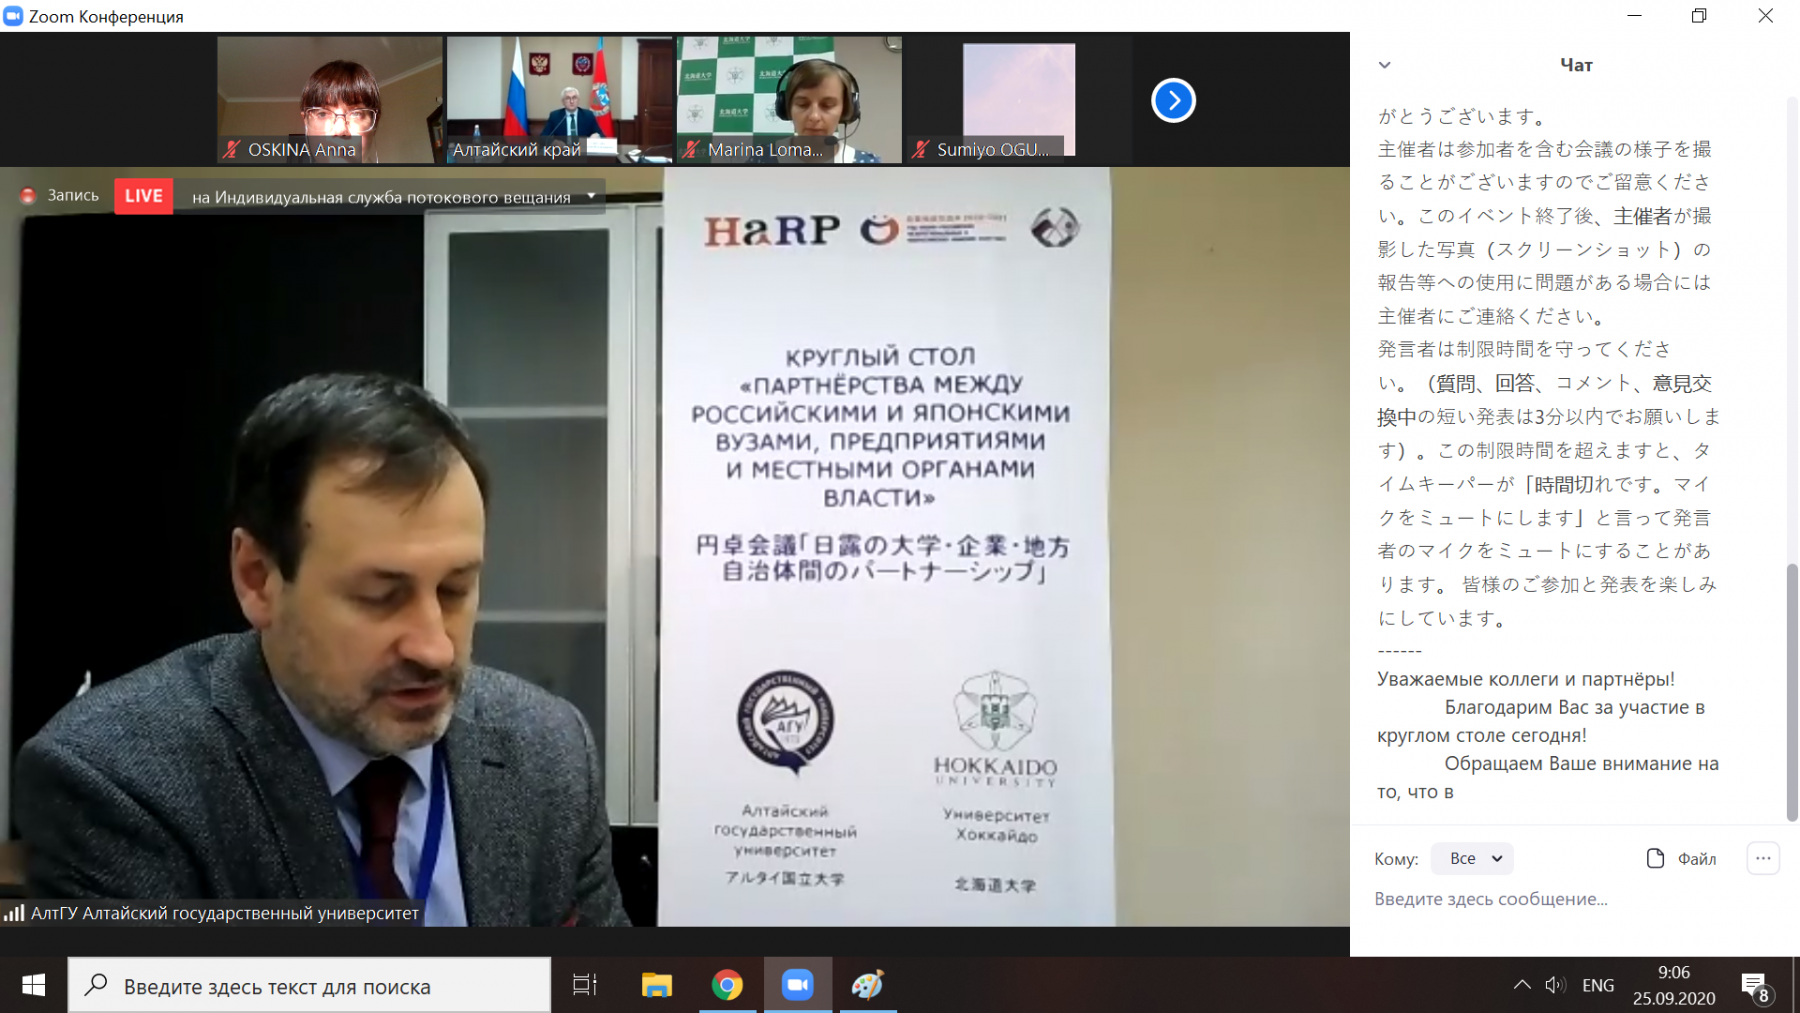Click the main speaker video area
The image size is (1800, 1013).
pyautogui.click(x=675, y=546)
